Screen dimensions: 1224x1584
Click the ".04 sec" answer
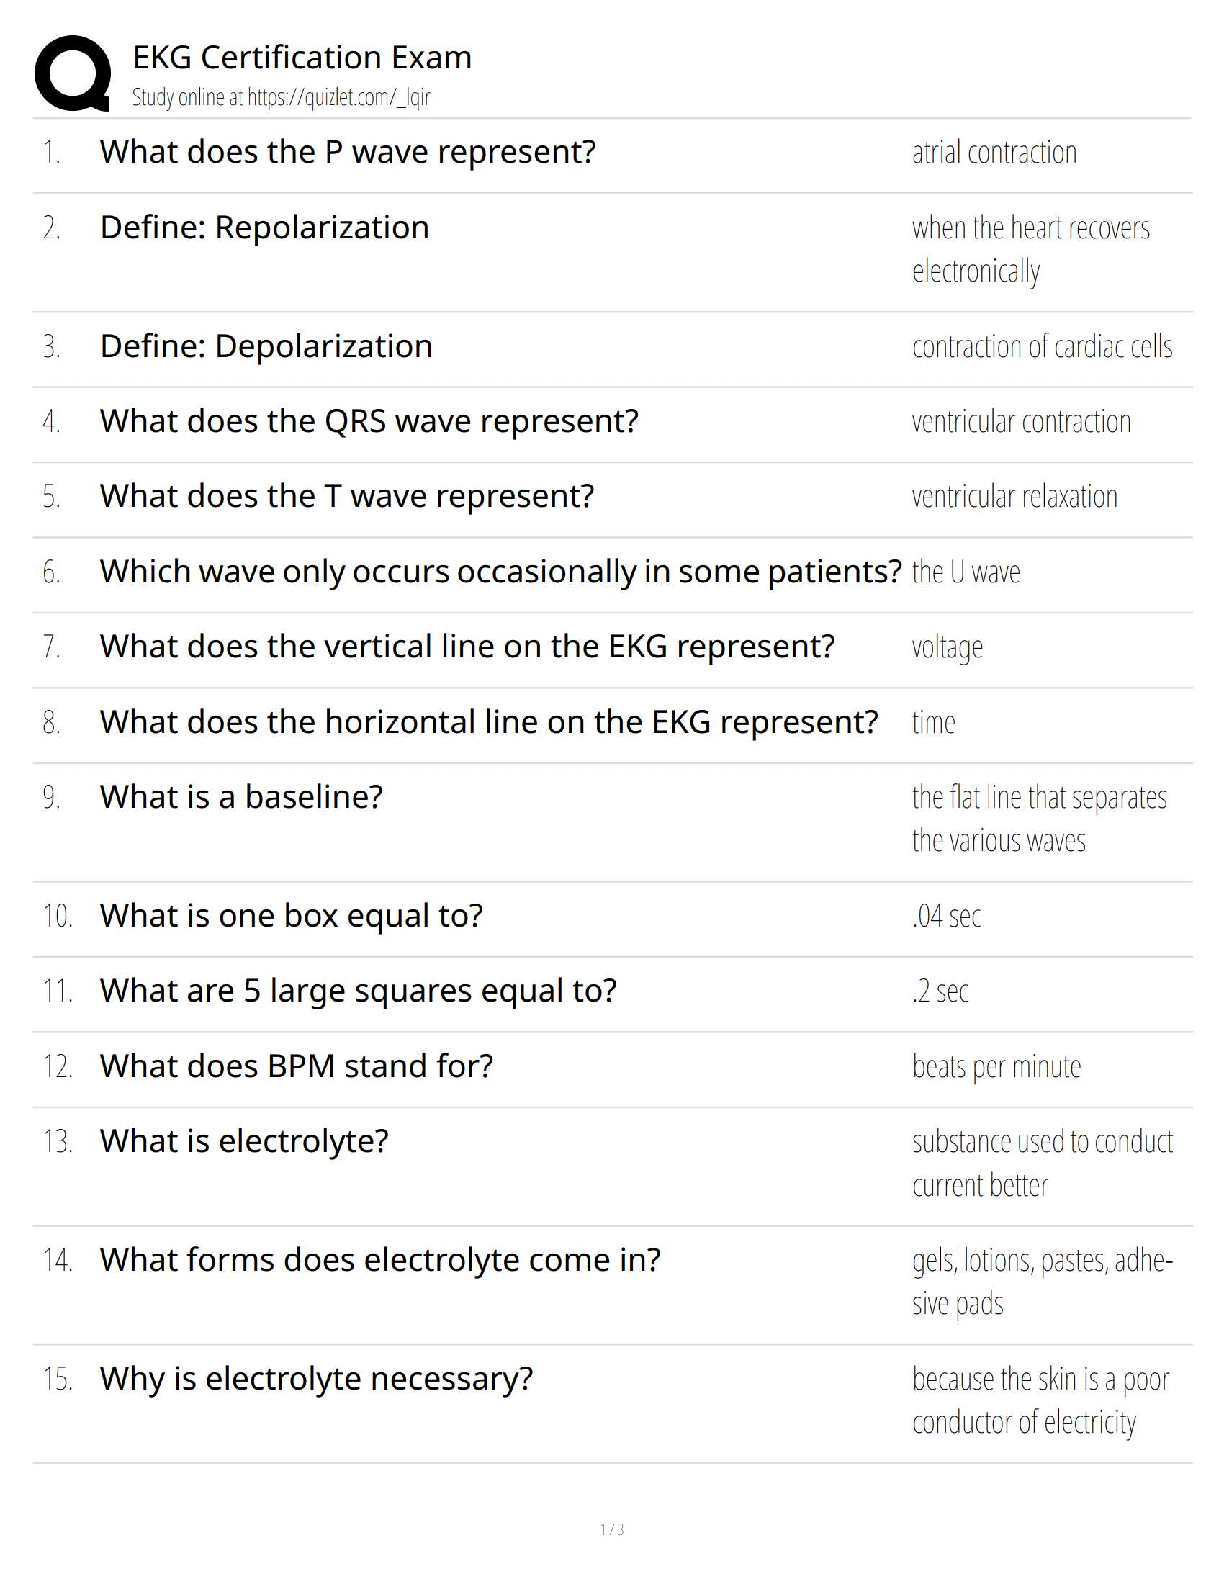(946, 916)
